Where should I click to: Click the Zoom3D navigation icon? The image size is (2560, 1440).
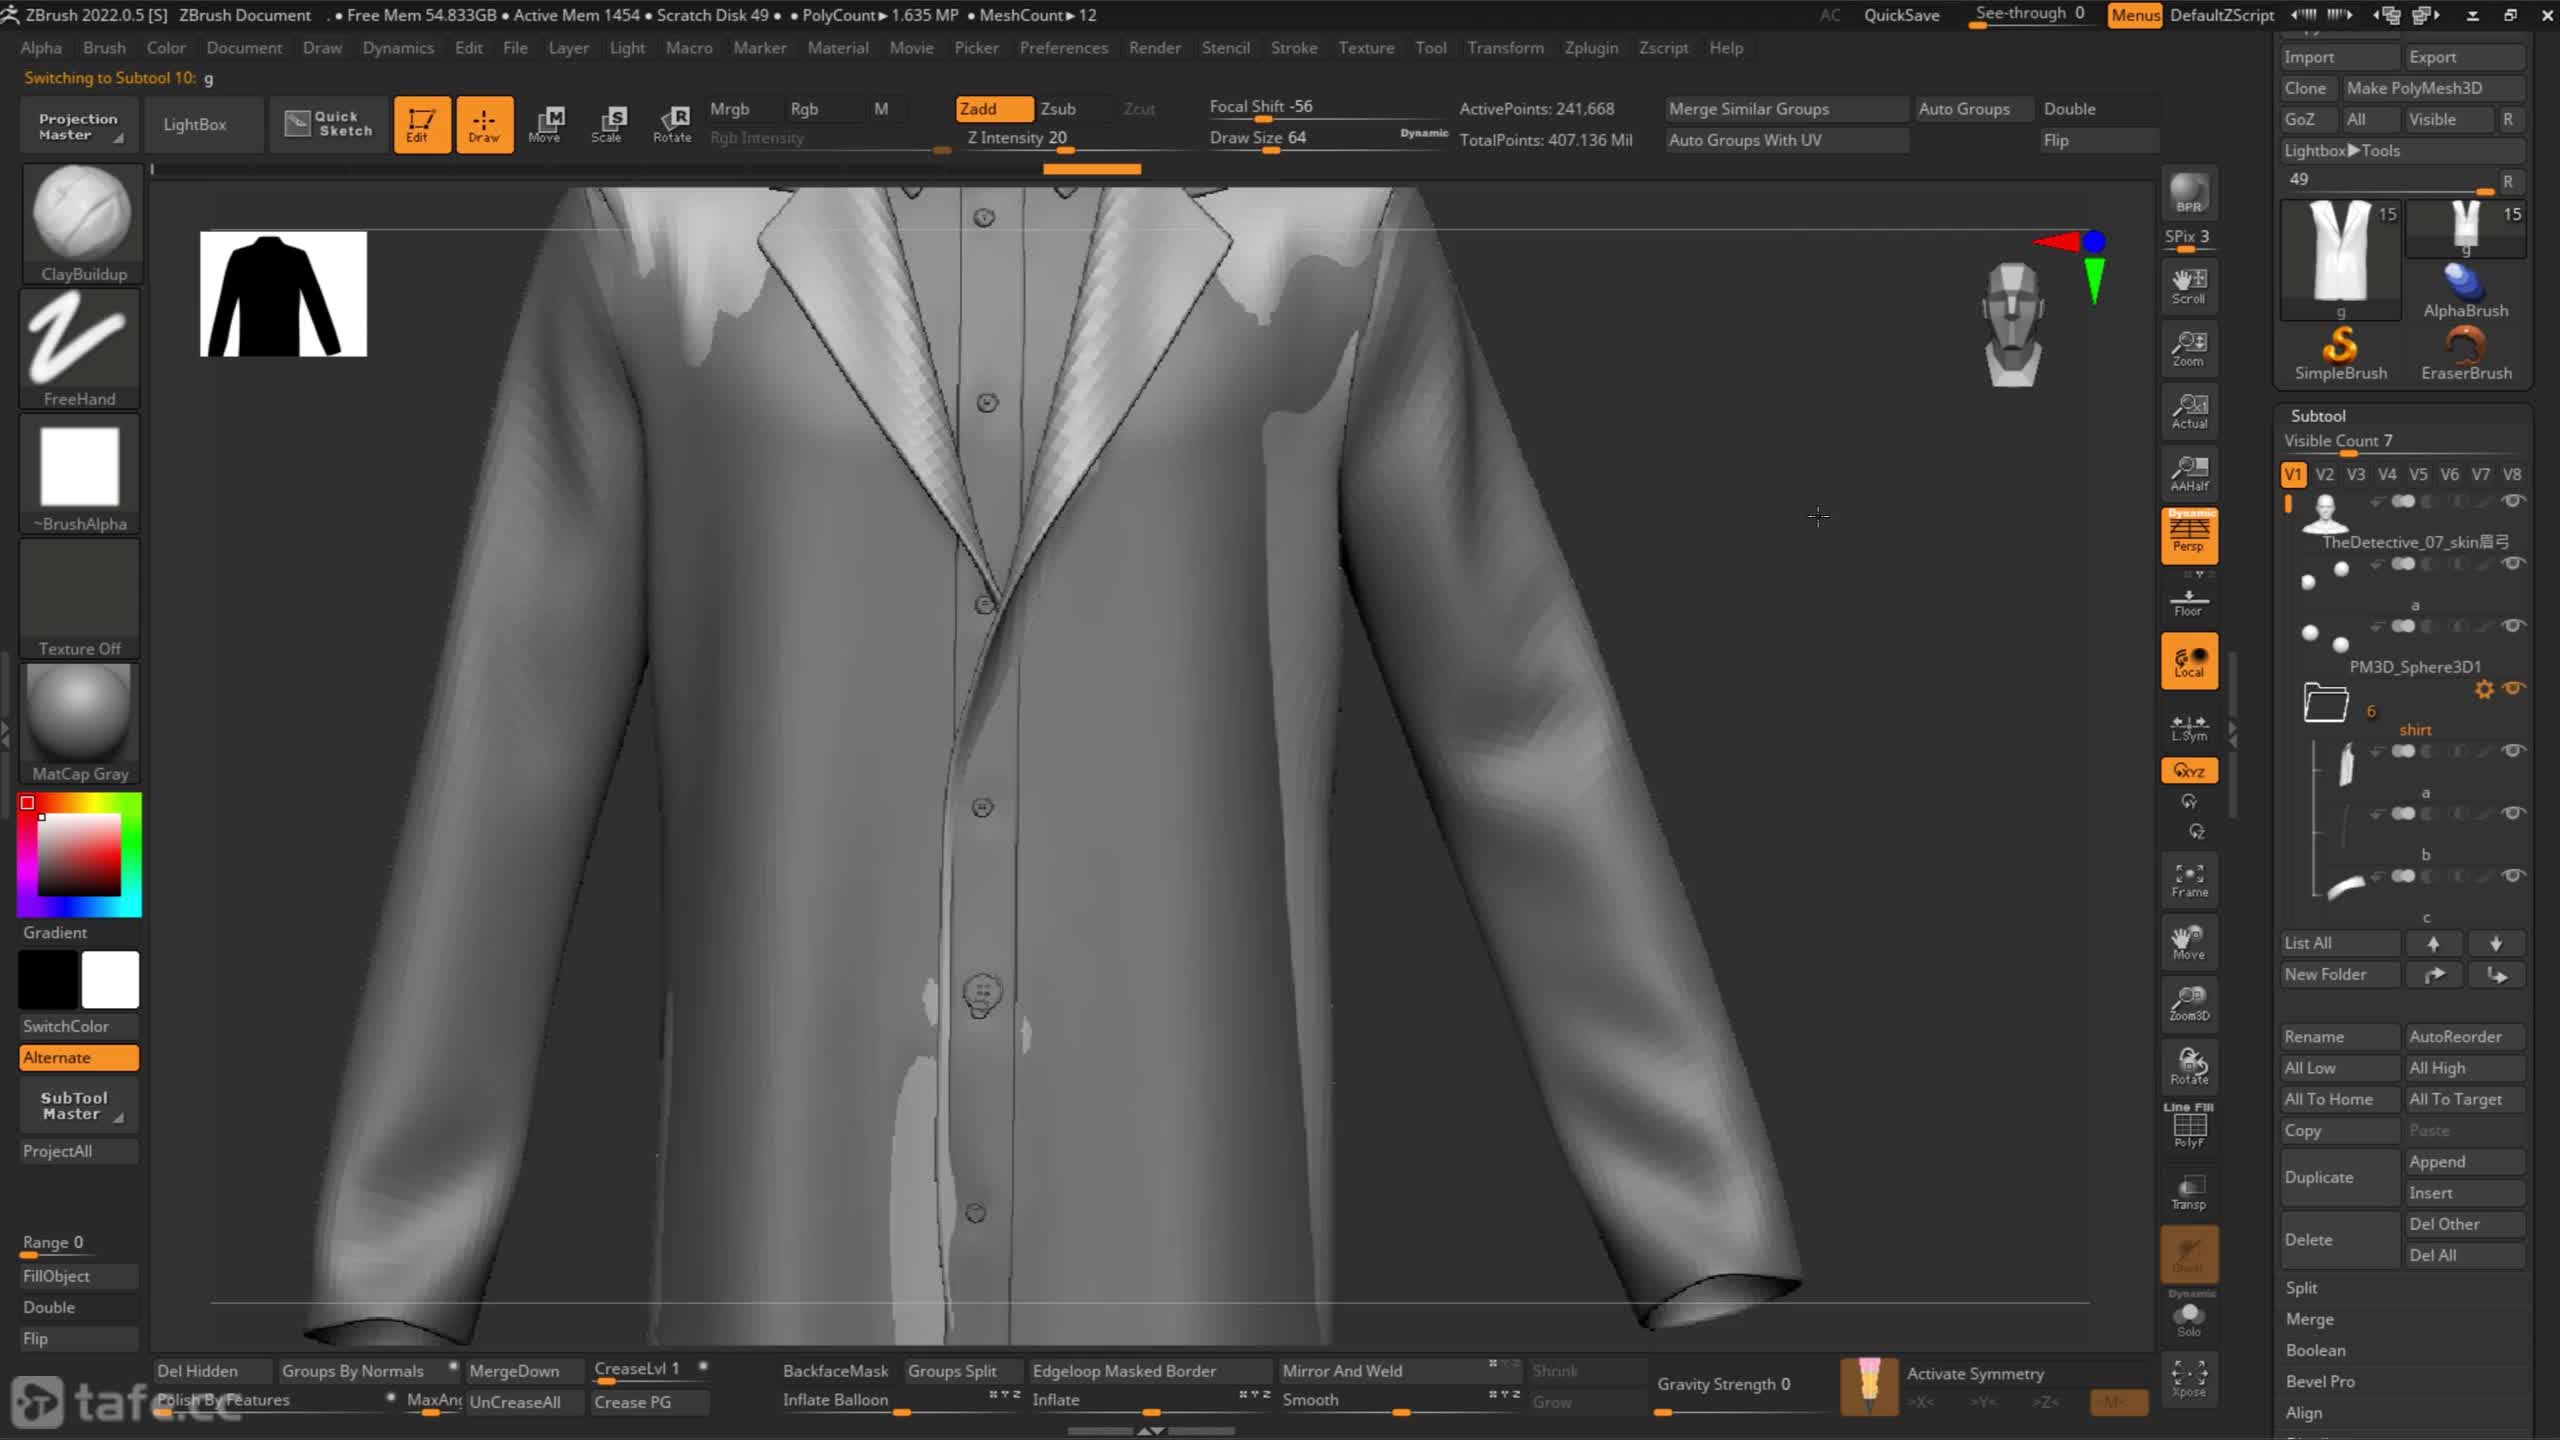tap(2189, 1004)
